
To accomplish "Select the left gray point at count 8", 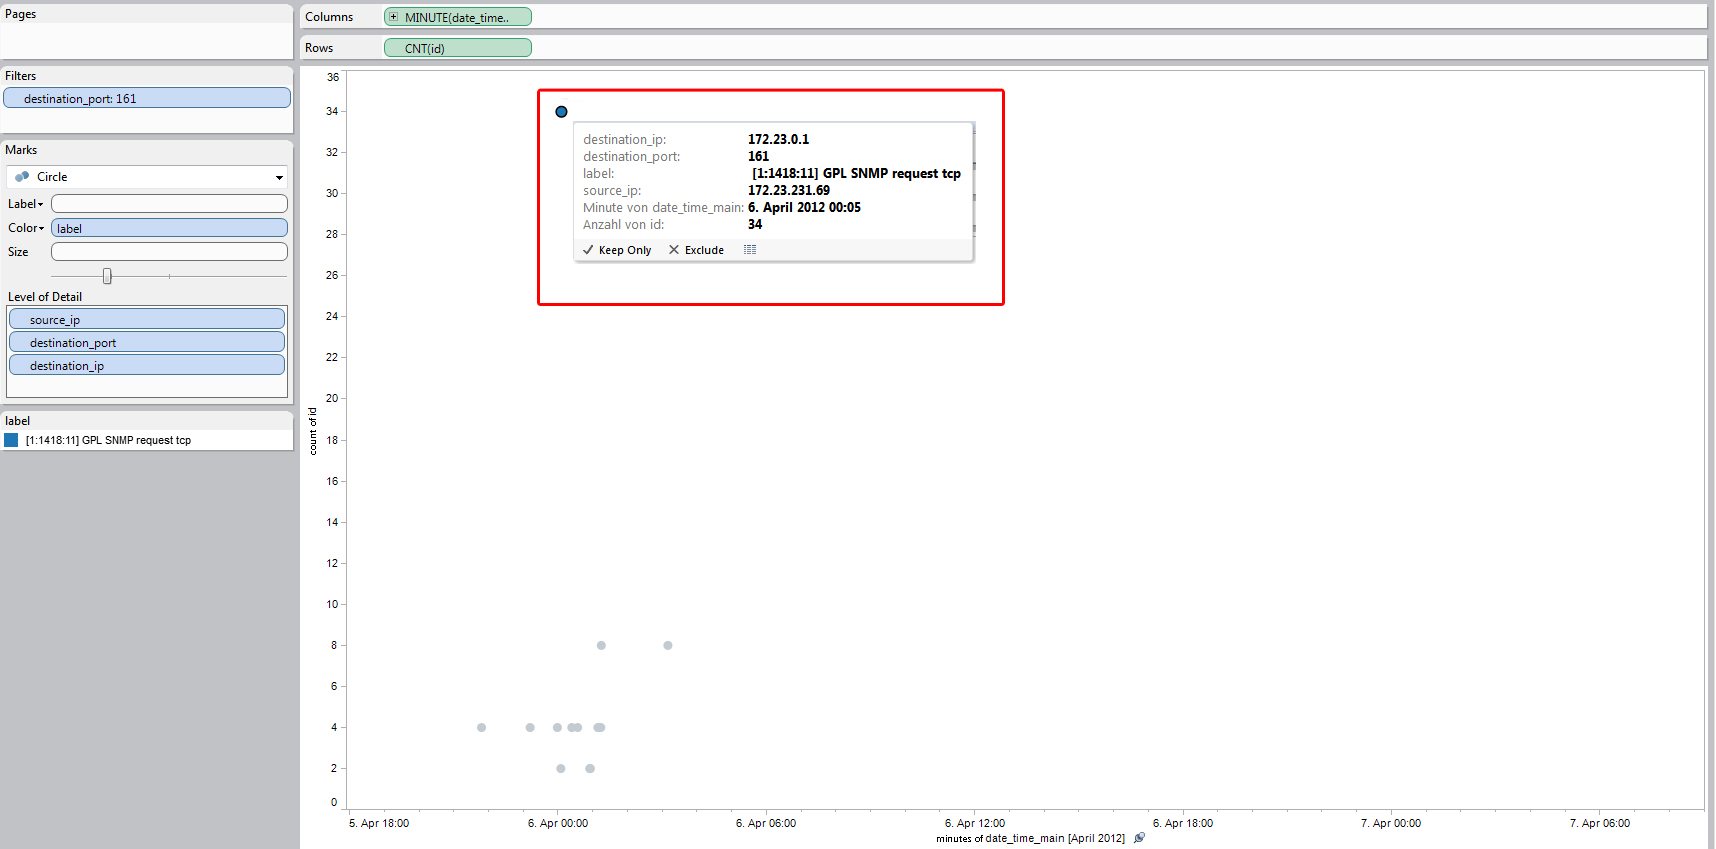I will (x=601, y=645).
